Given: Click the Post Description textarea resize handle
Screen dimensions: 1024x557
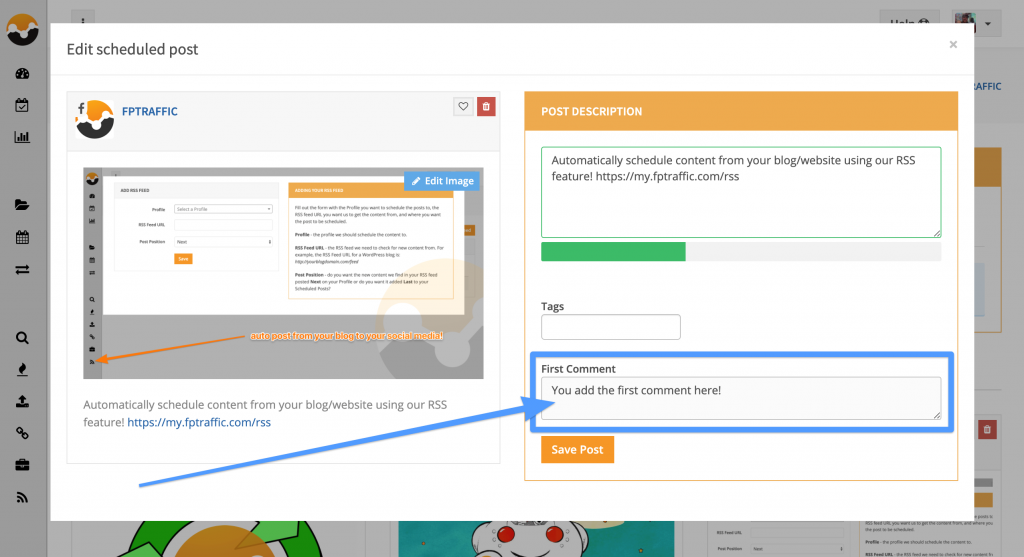Looking at the screenshot, I should [936, 232].
